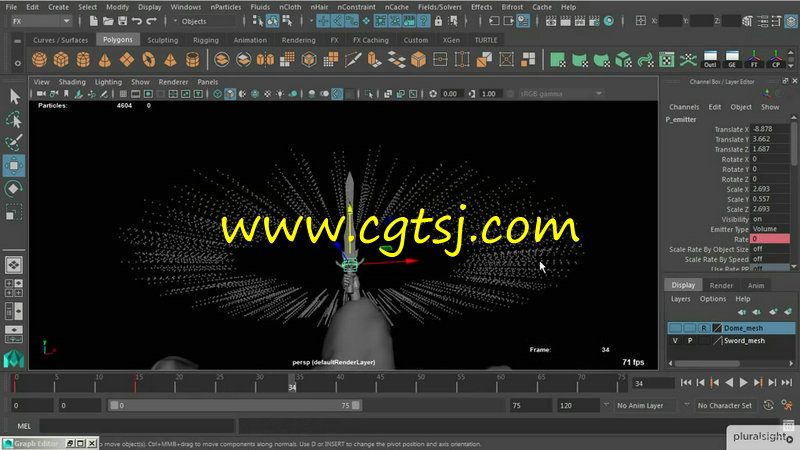Switch to four-view layout icon
The width and height of the screenshot is (800, 450).
[x=14, y=288]
